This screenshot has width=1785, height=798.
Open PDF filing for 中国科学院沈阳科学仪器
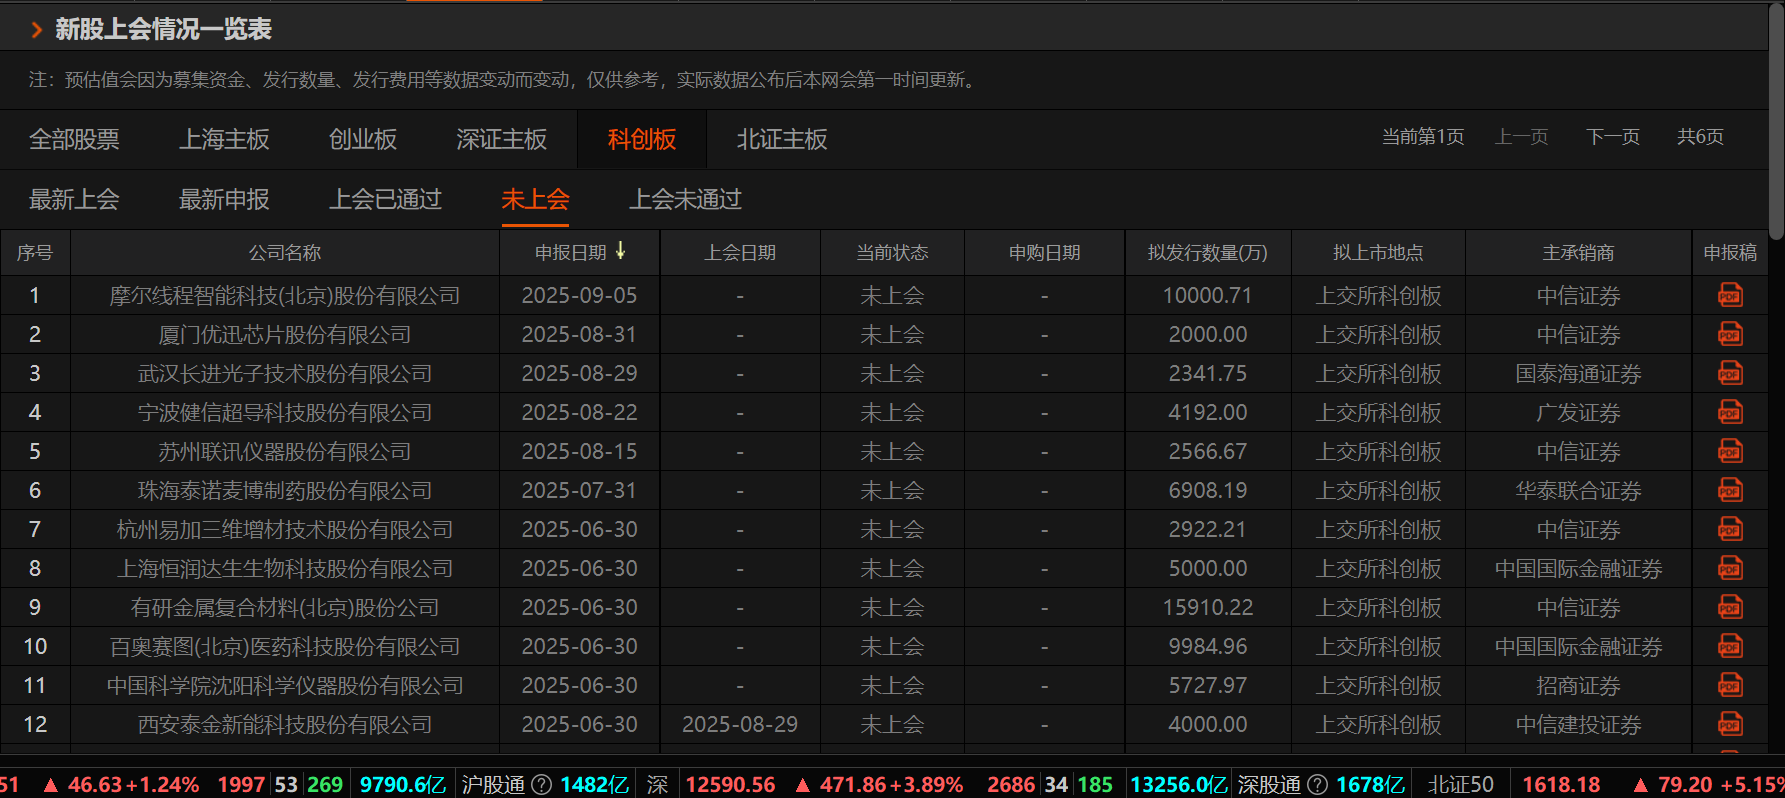tap(1730, 685)
